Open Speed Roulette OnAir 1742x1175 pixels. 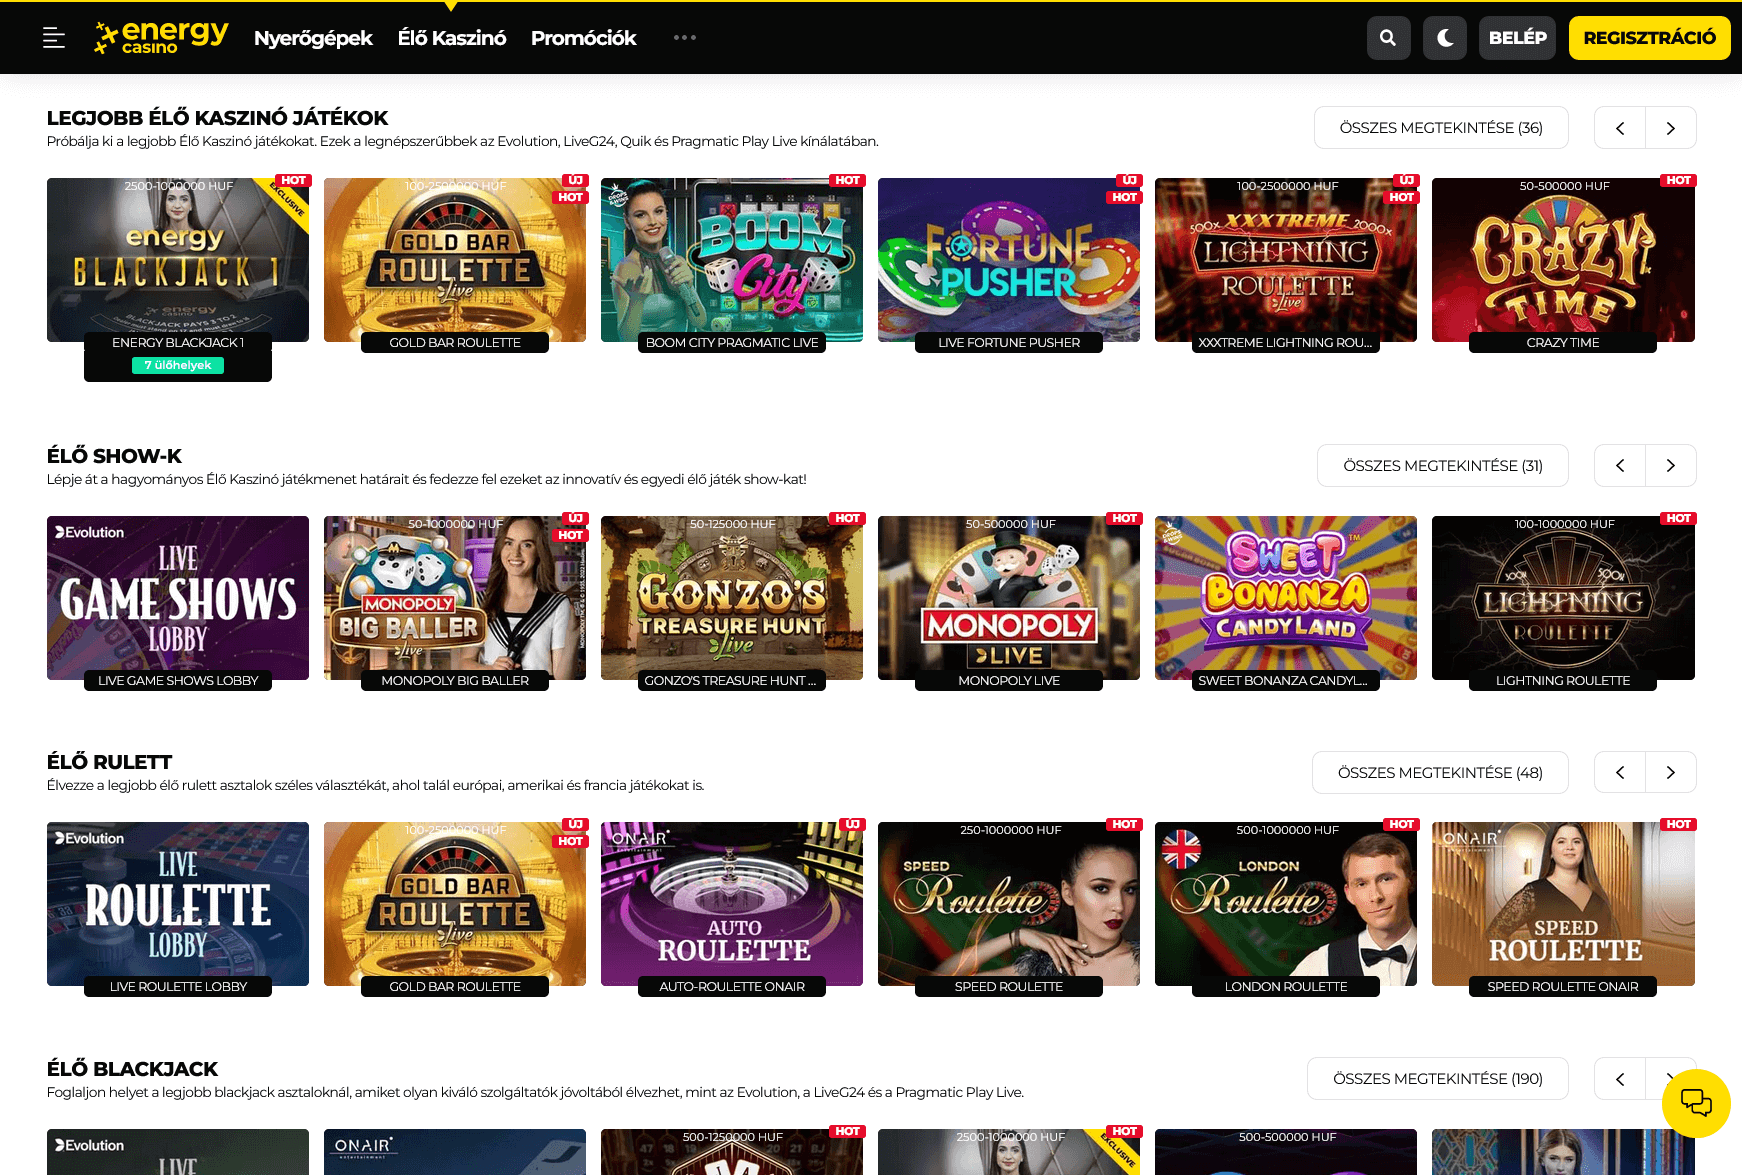click(x=1563, y=904)
